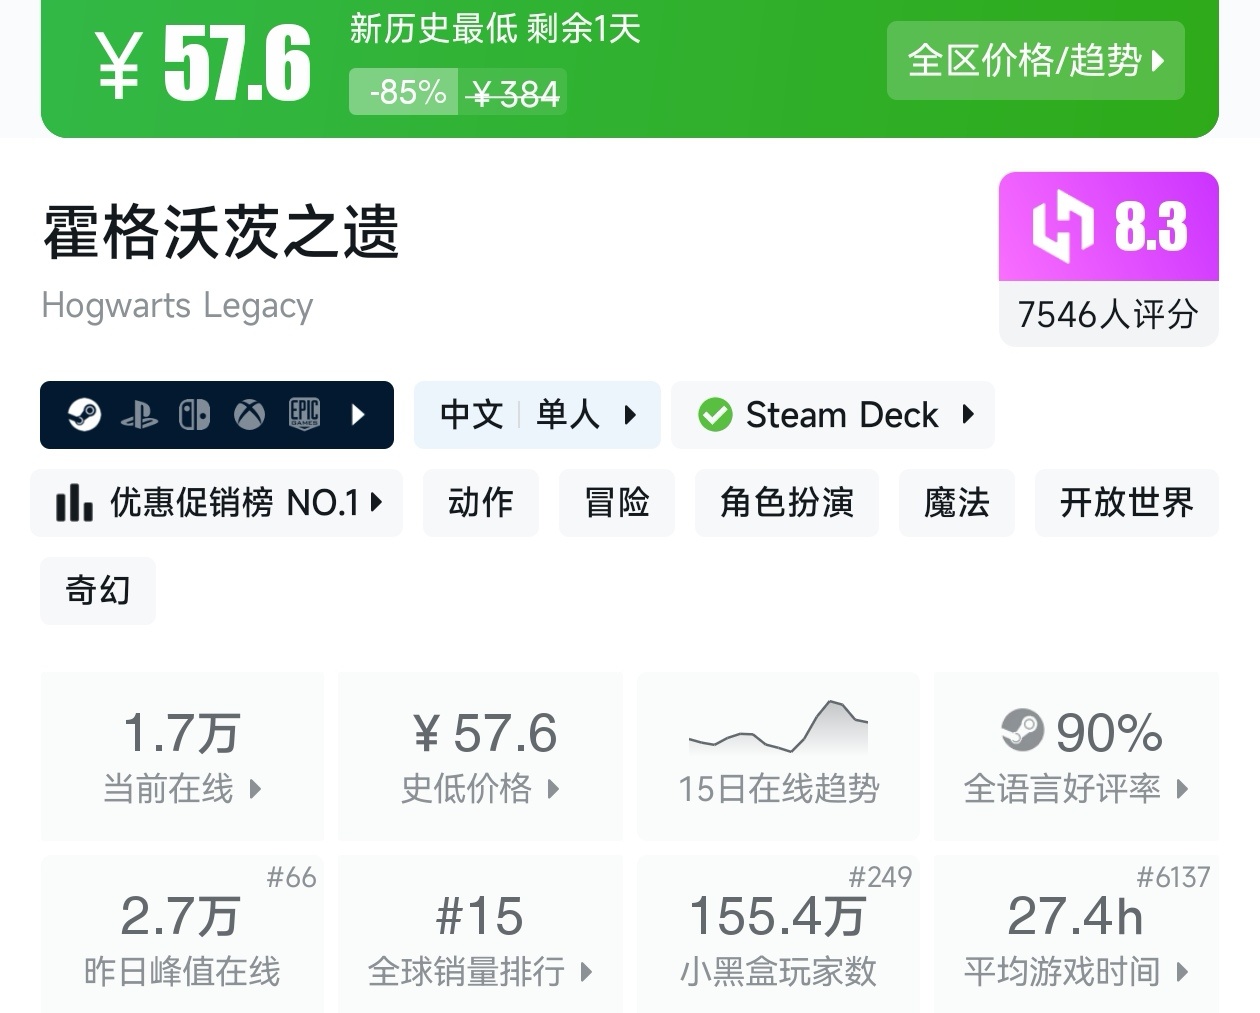Click the bar chart ranking icon
Screen dimensions: 1260x1013
point(74,503)
